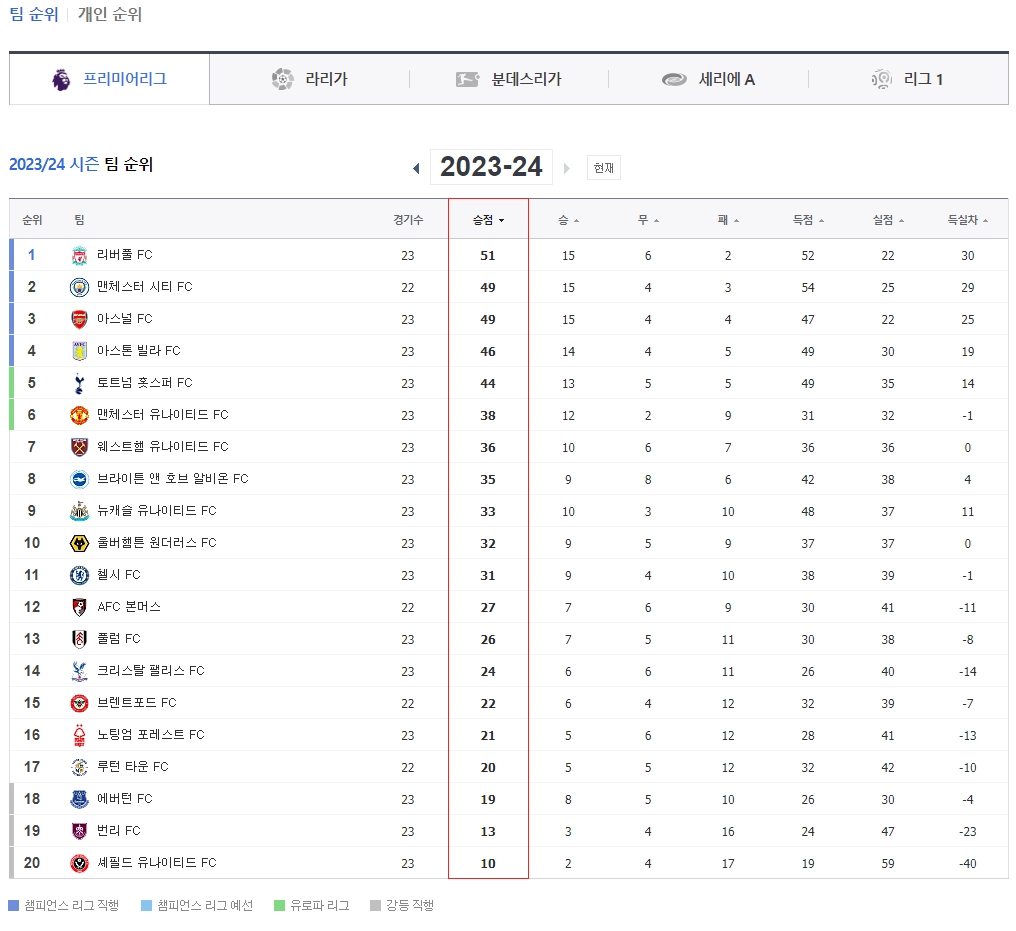Sort table by 득점 column
This screenshot has width=1016, height=931.
(x=808, y=220)
